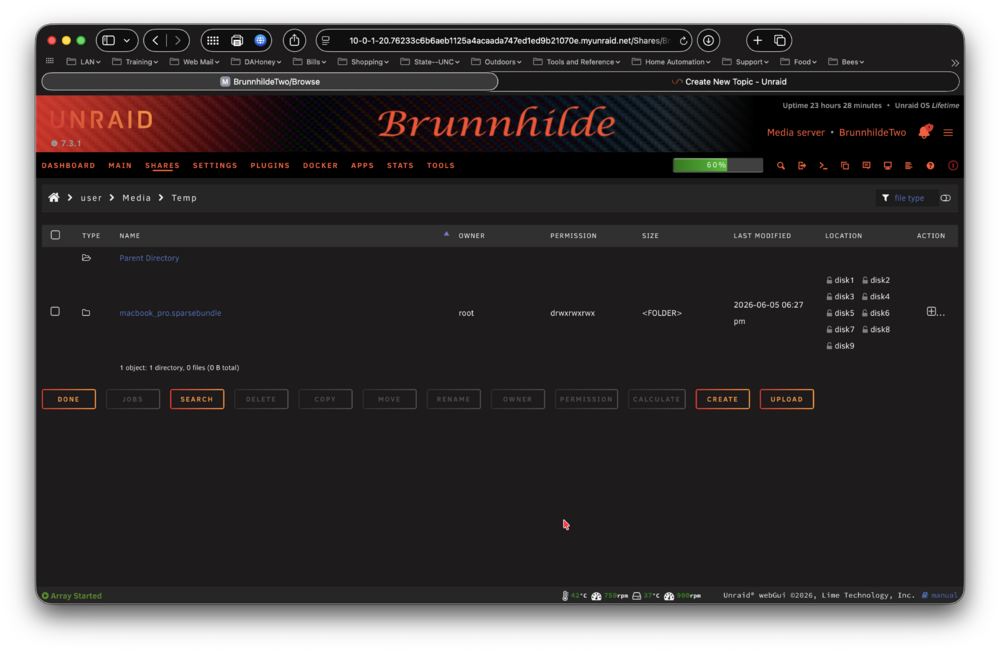Image resolution: width=1000 pixels, height=651 pixels.
Task: Toggle the Safari sidebar icon
Action: coord(108,40)
